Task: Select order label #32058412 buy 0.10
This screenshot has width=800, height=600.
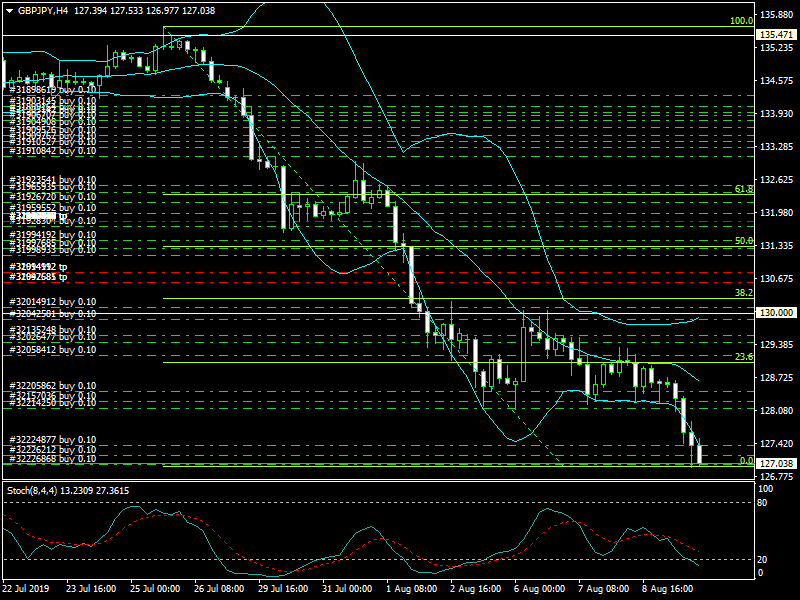Action: pyautogui.click(x=53, y=349)
